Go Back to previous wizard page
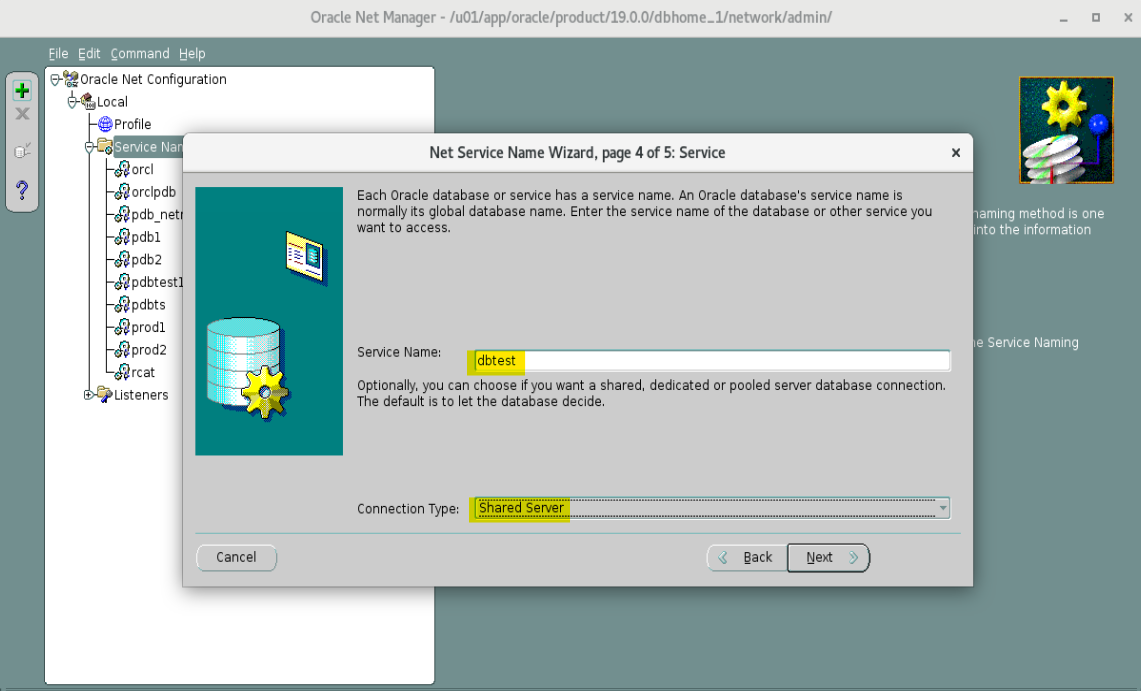The image size is (1141, 691). [x=747, y=557]
